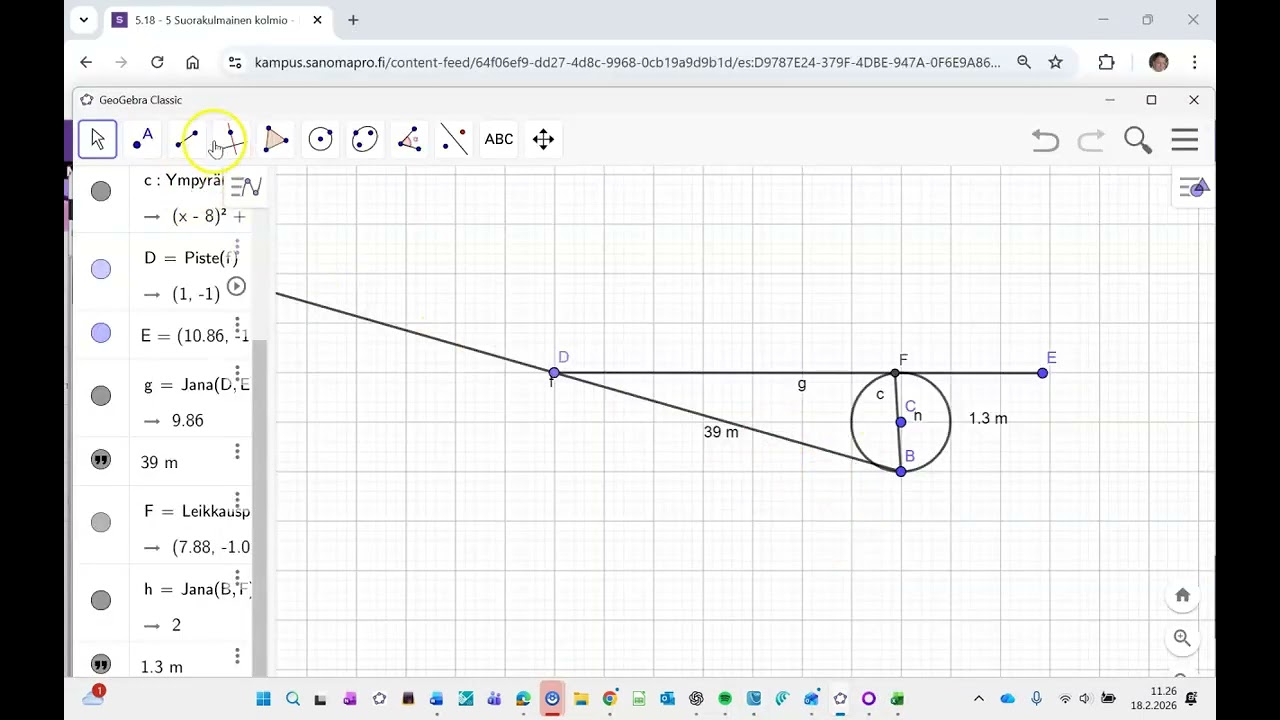Select the Reflect about Line tool
The height and width of the screenshot is (720, 1280).
click(x=454, y=139)
